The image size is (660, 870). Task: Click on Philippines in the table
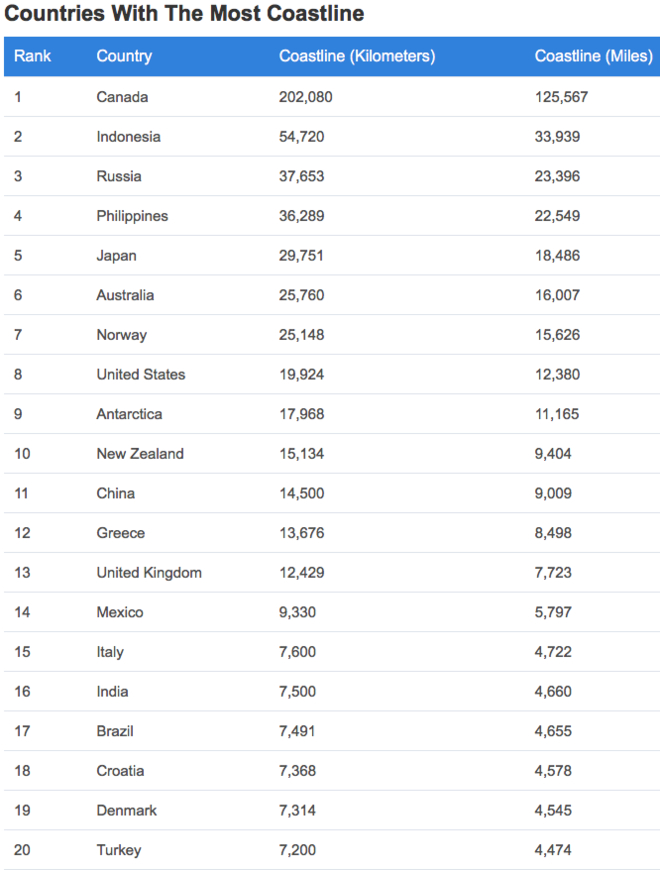(x=132, y=216)
